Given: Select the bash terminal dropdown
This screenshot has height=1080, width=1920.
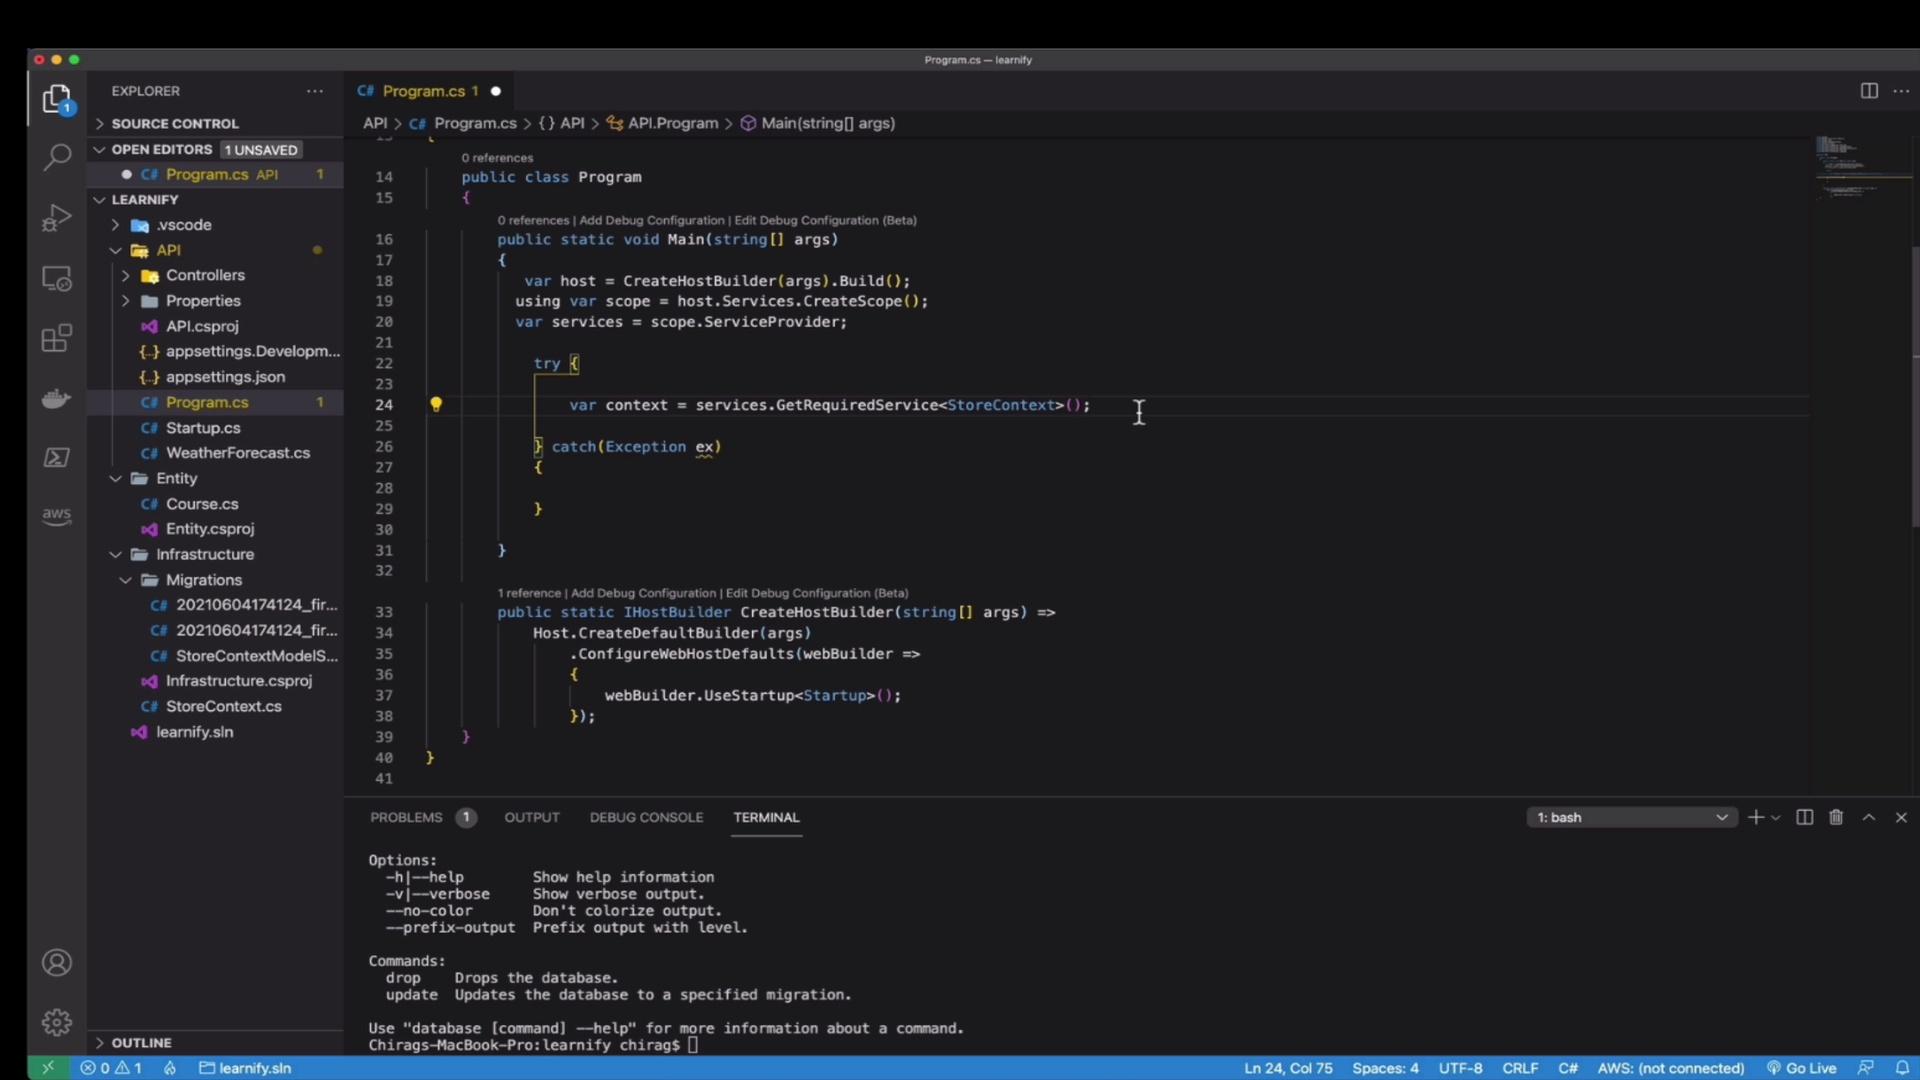Looking at the screenshot, I should point(1631,816).
